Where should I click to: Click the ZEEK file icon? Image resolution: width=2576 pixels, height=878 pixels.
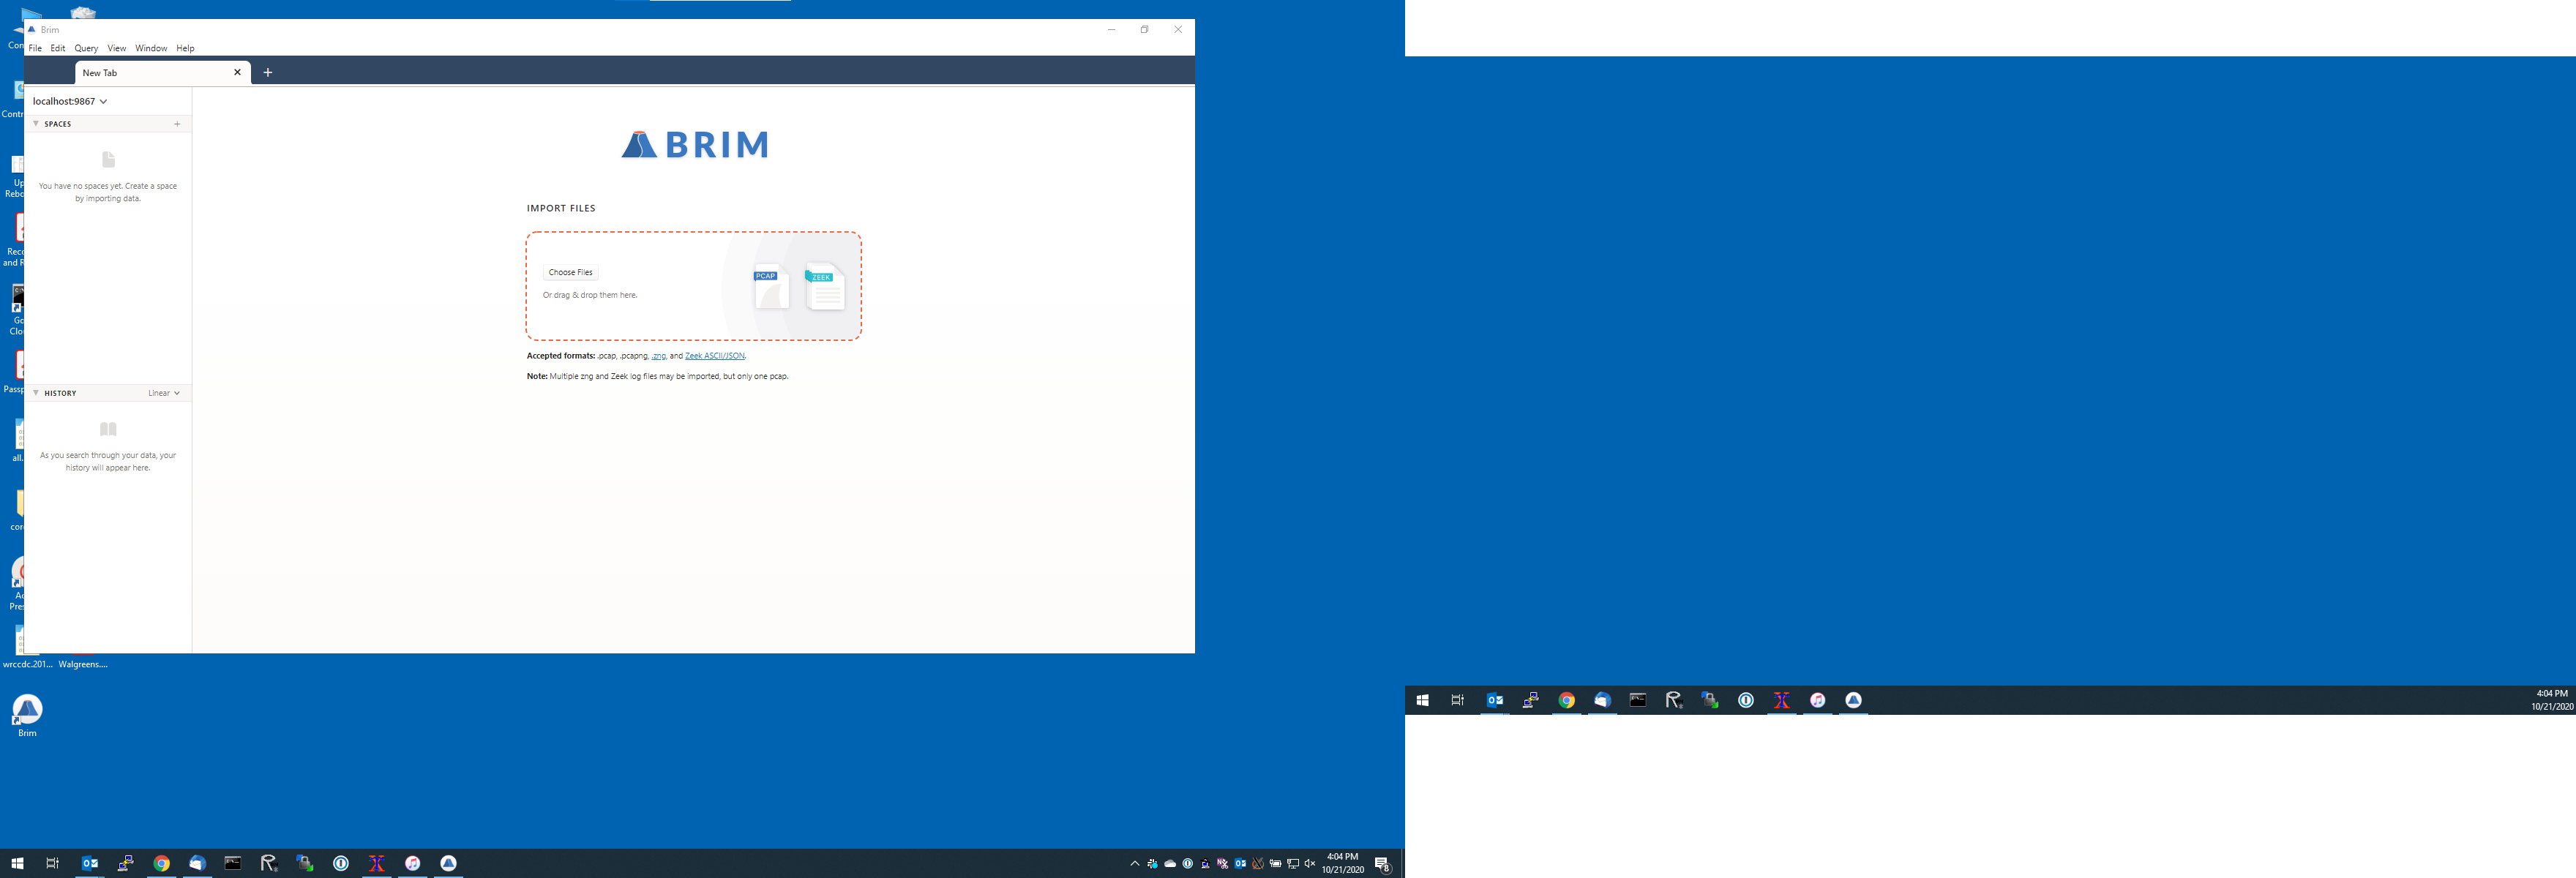tap(825, 287)
